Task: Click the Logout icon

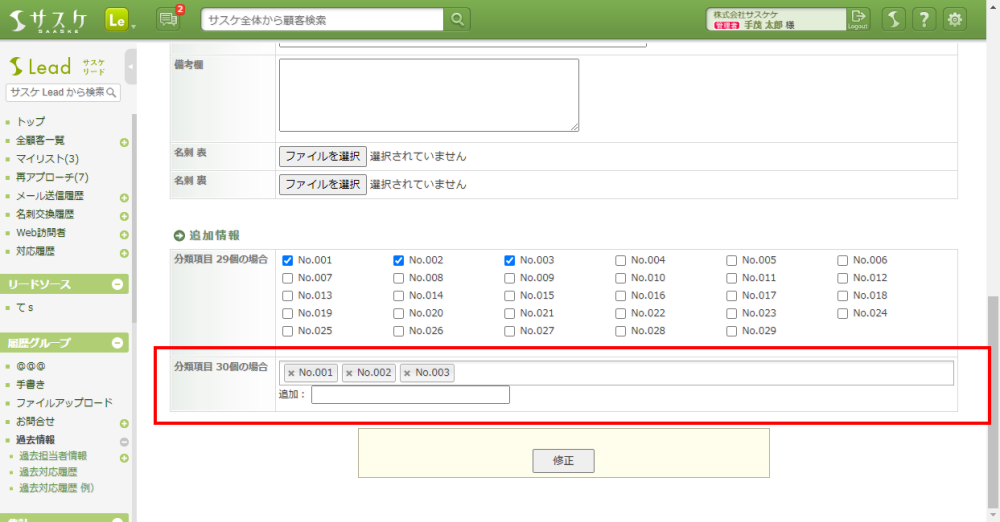Action: coord(858,19)
